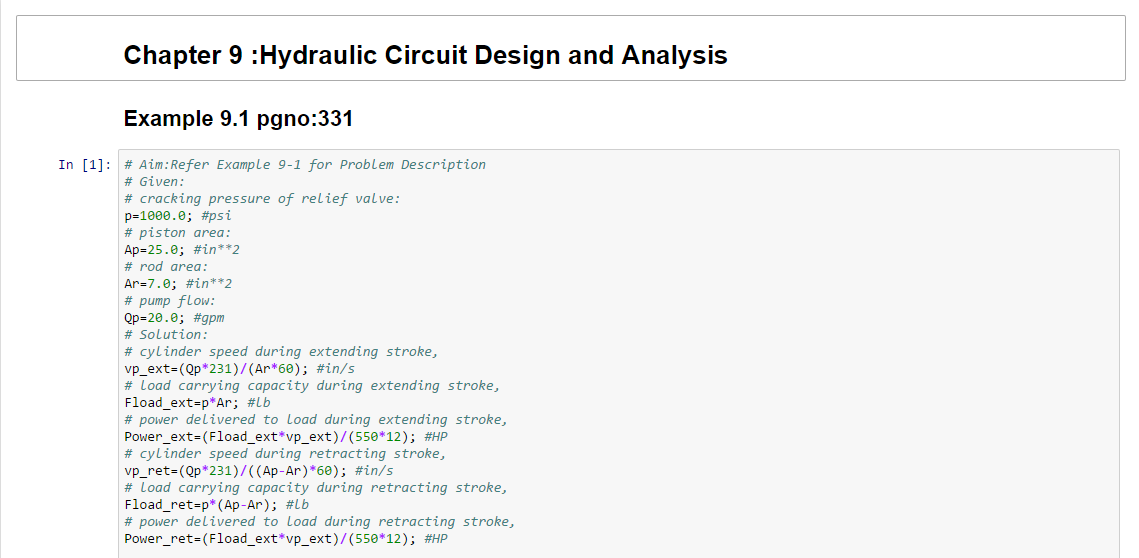Click the Chapter 9 Hydraulic Circuit heading
The width and height of the screenshot is (1139, 558).
pos(425,55)
